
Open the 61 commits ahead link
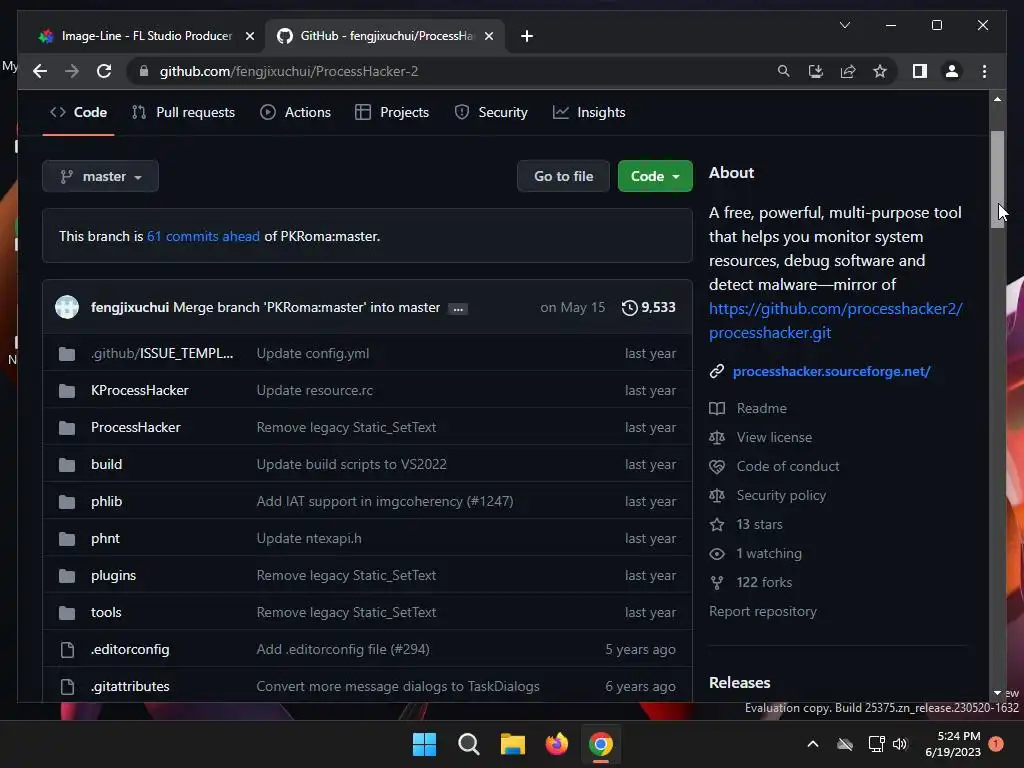tap(203, 236)
